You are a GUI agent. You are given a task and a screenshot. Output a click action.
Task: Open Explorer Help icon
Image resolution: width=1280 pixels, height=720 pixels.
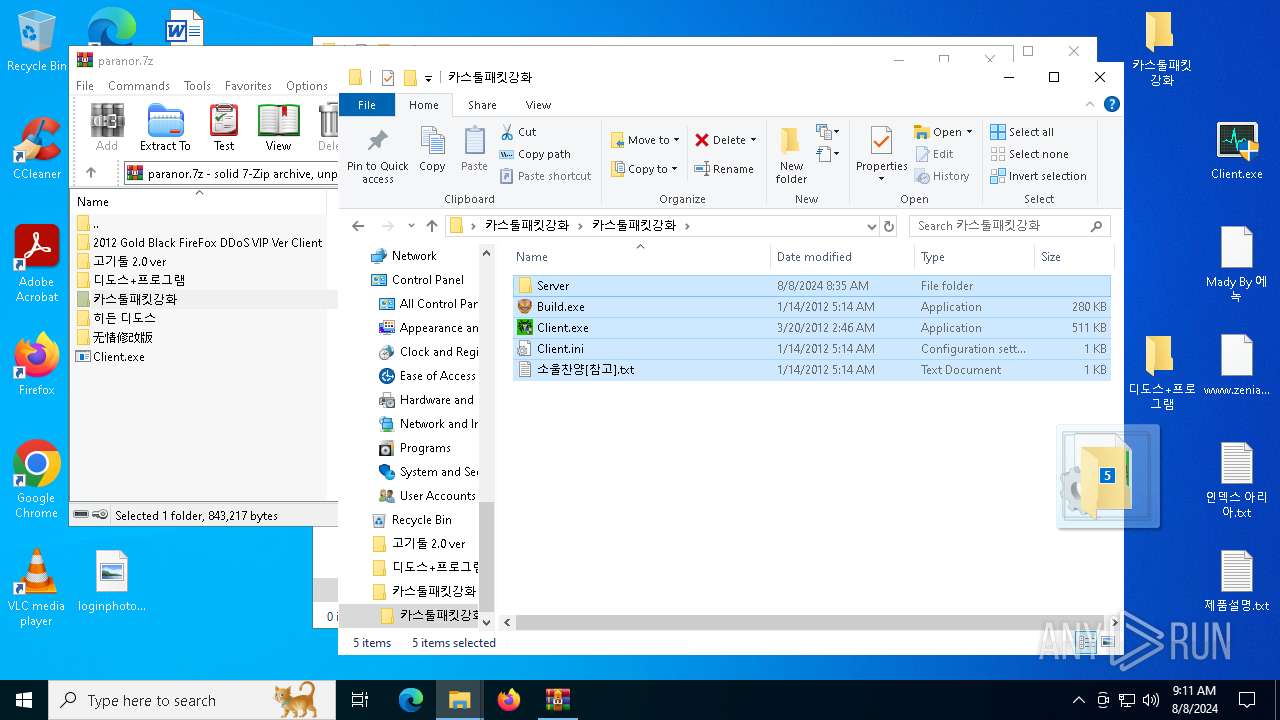[1111, 104]
